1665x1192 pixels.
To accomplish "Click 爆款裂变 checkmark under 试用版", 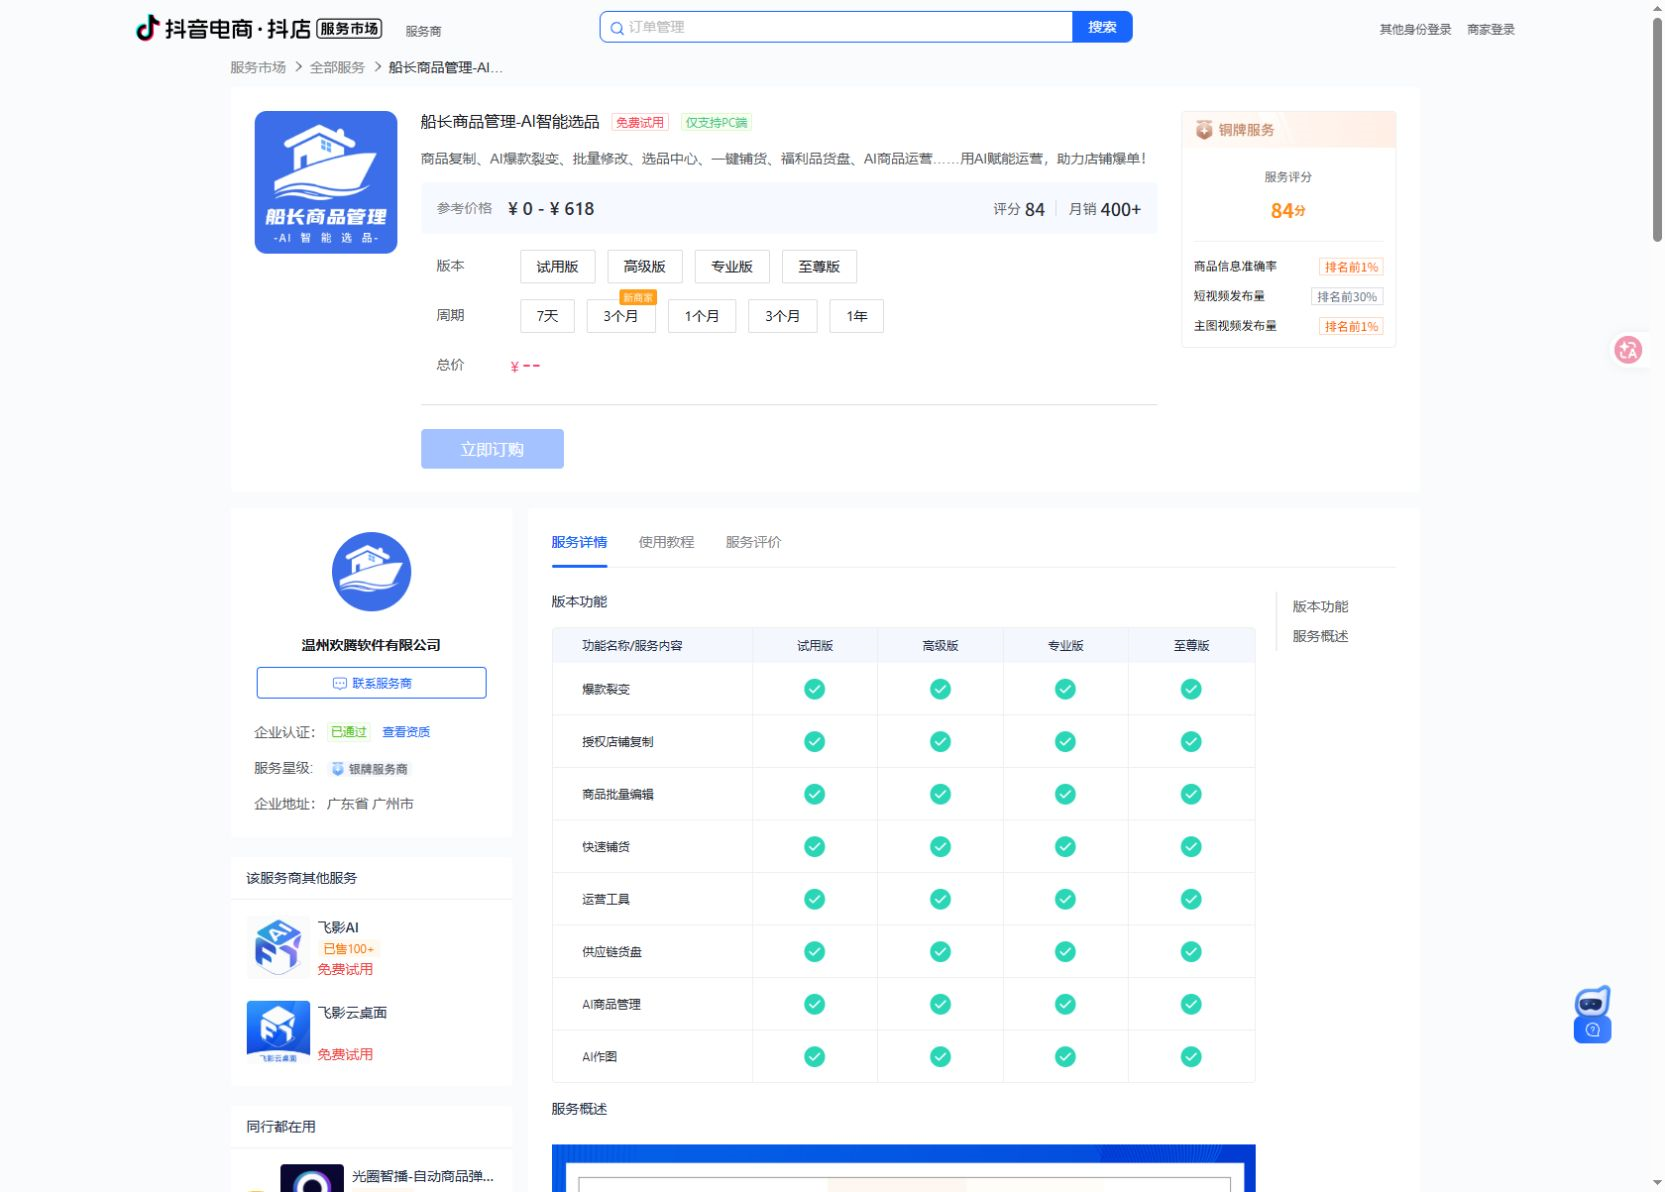I will pos(815,689).
